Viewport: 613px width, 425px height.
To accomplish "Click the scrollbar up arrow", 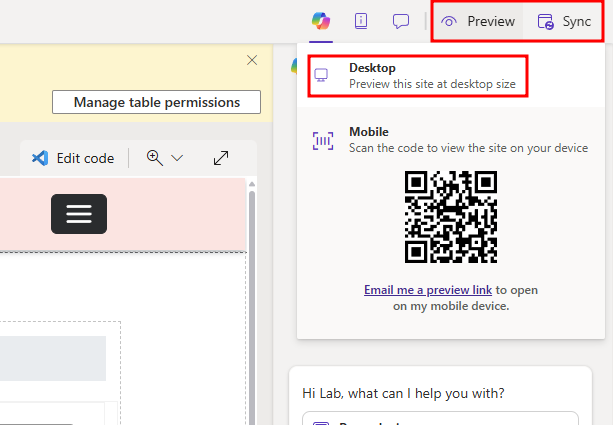I will (252, 184).
